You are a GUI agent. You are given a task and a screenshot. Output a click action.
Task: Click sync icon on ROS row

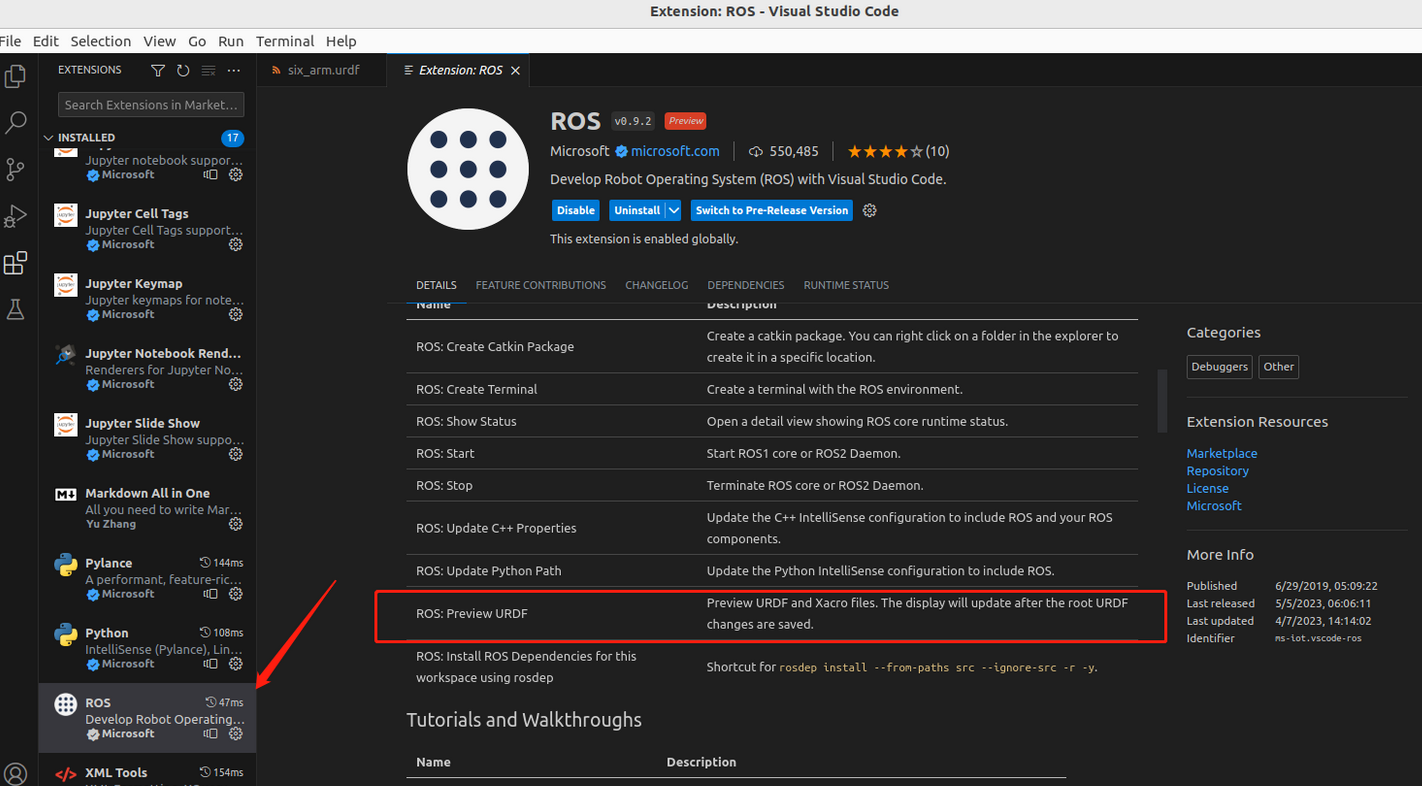211,734
